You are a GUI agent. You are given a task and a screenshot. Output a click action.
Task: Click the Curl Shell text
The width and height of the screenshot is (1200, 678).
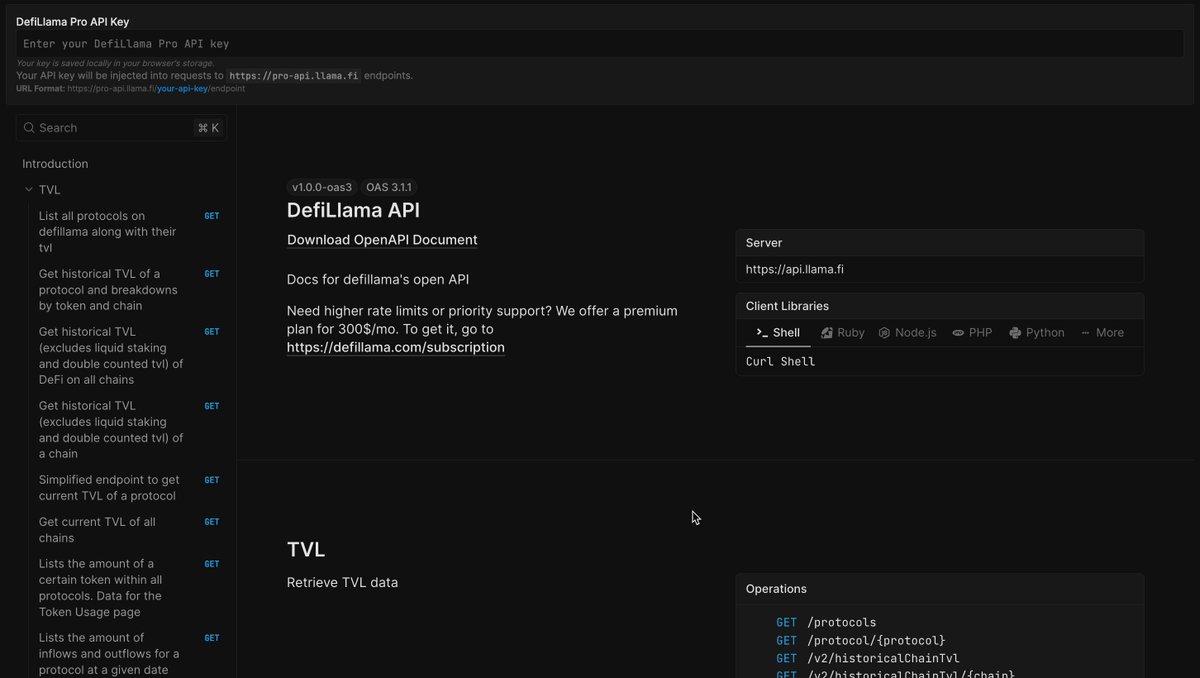pyautogui.click(x=780, y=362)
